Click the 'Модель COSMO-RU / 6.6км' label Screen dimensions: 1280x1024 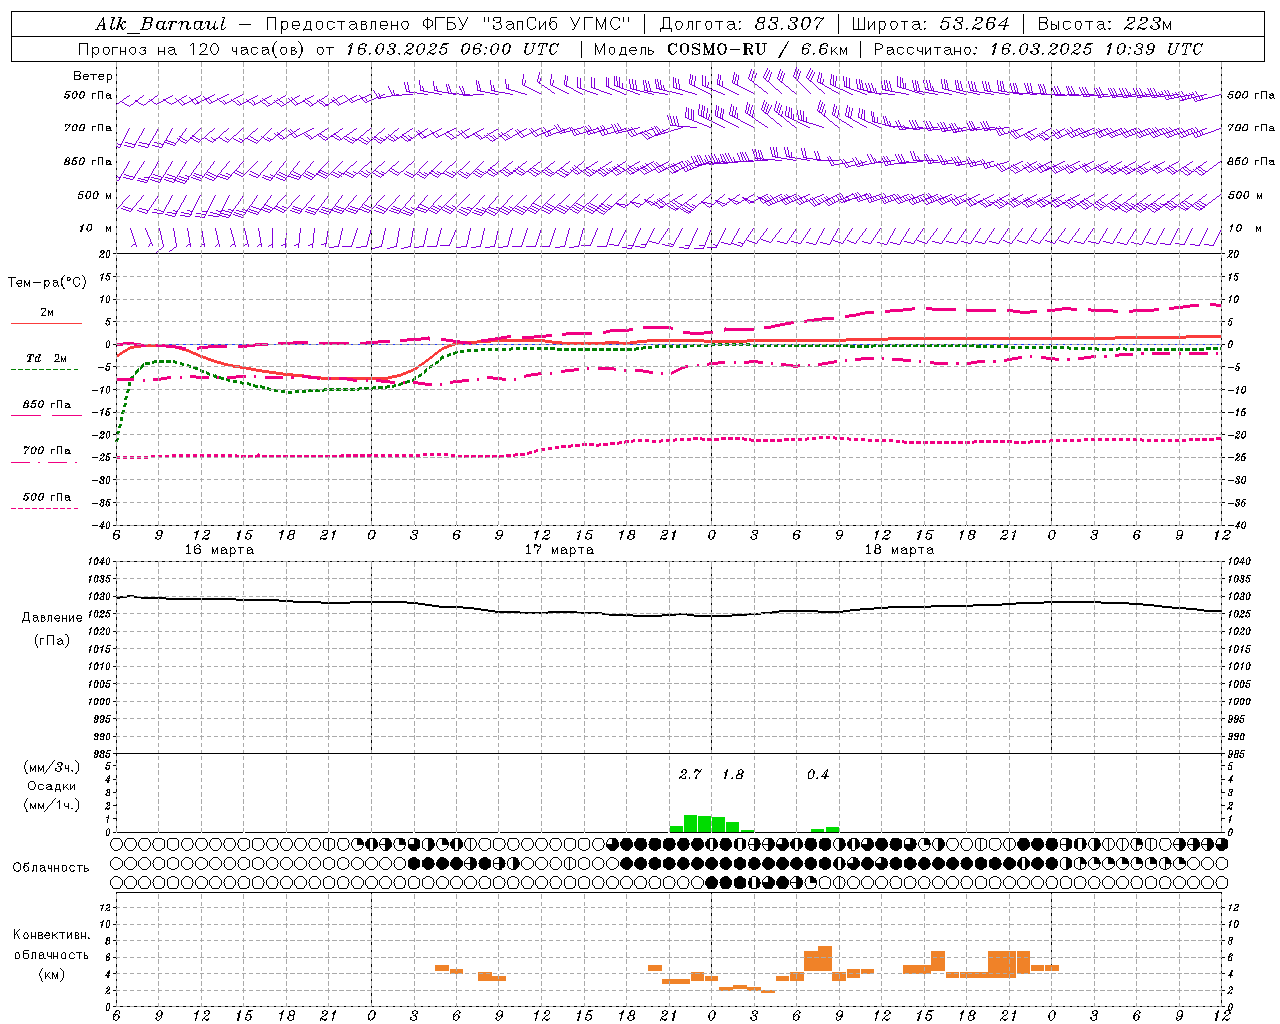point(720,49)
